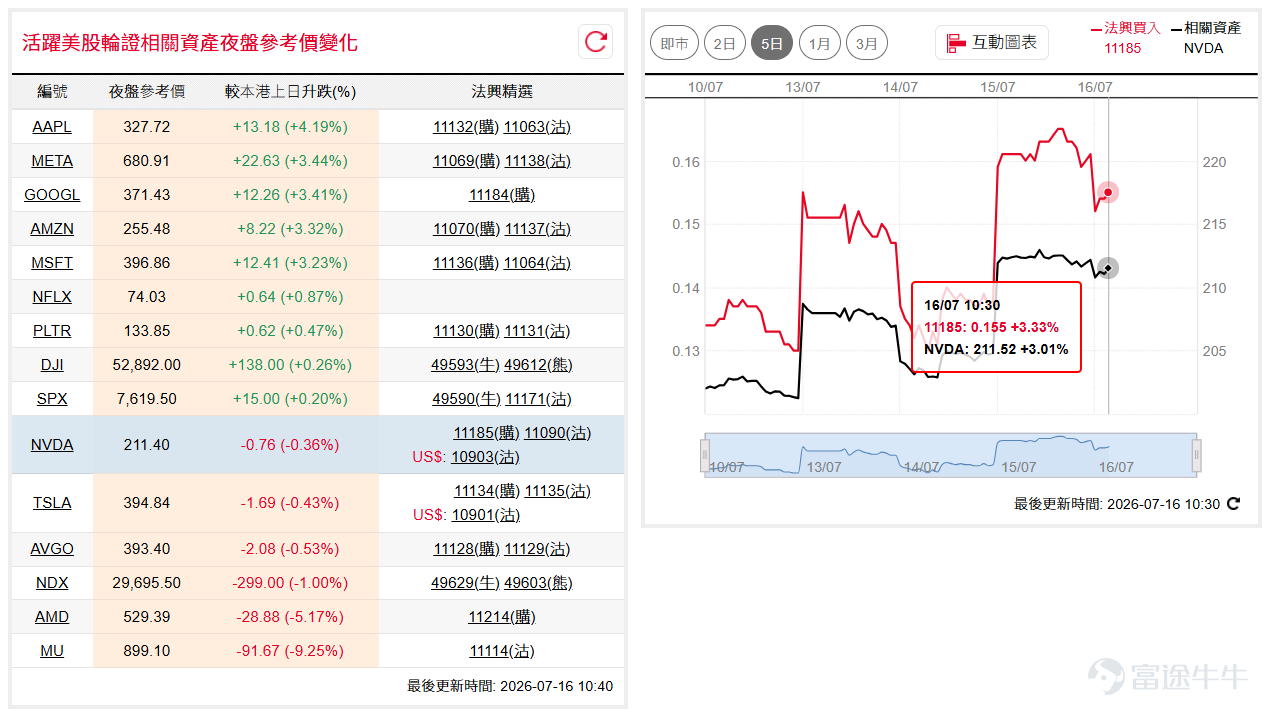Grab the right handle of range navigator
This screenshot has width=1268, height=713.
click(1196, 456)
